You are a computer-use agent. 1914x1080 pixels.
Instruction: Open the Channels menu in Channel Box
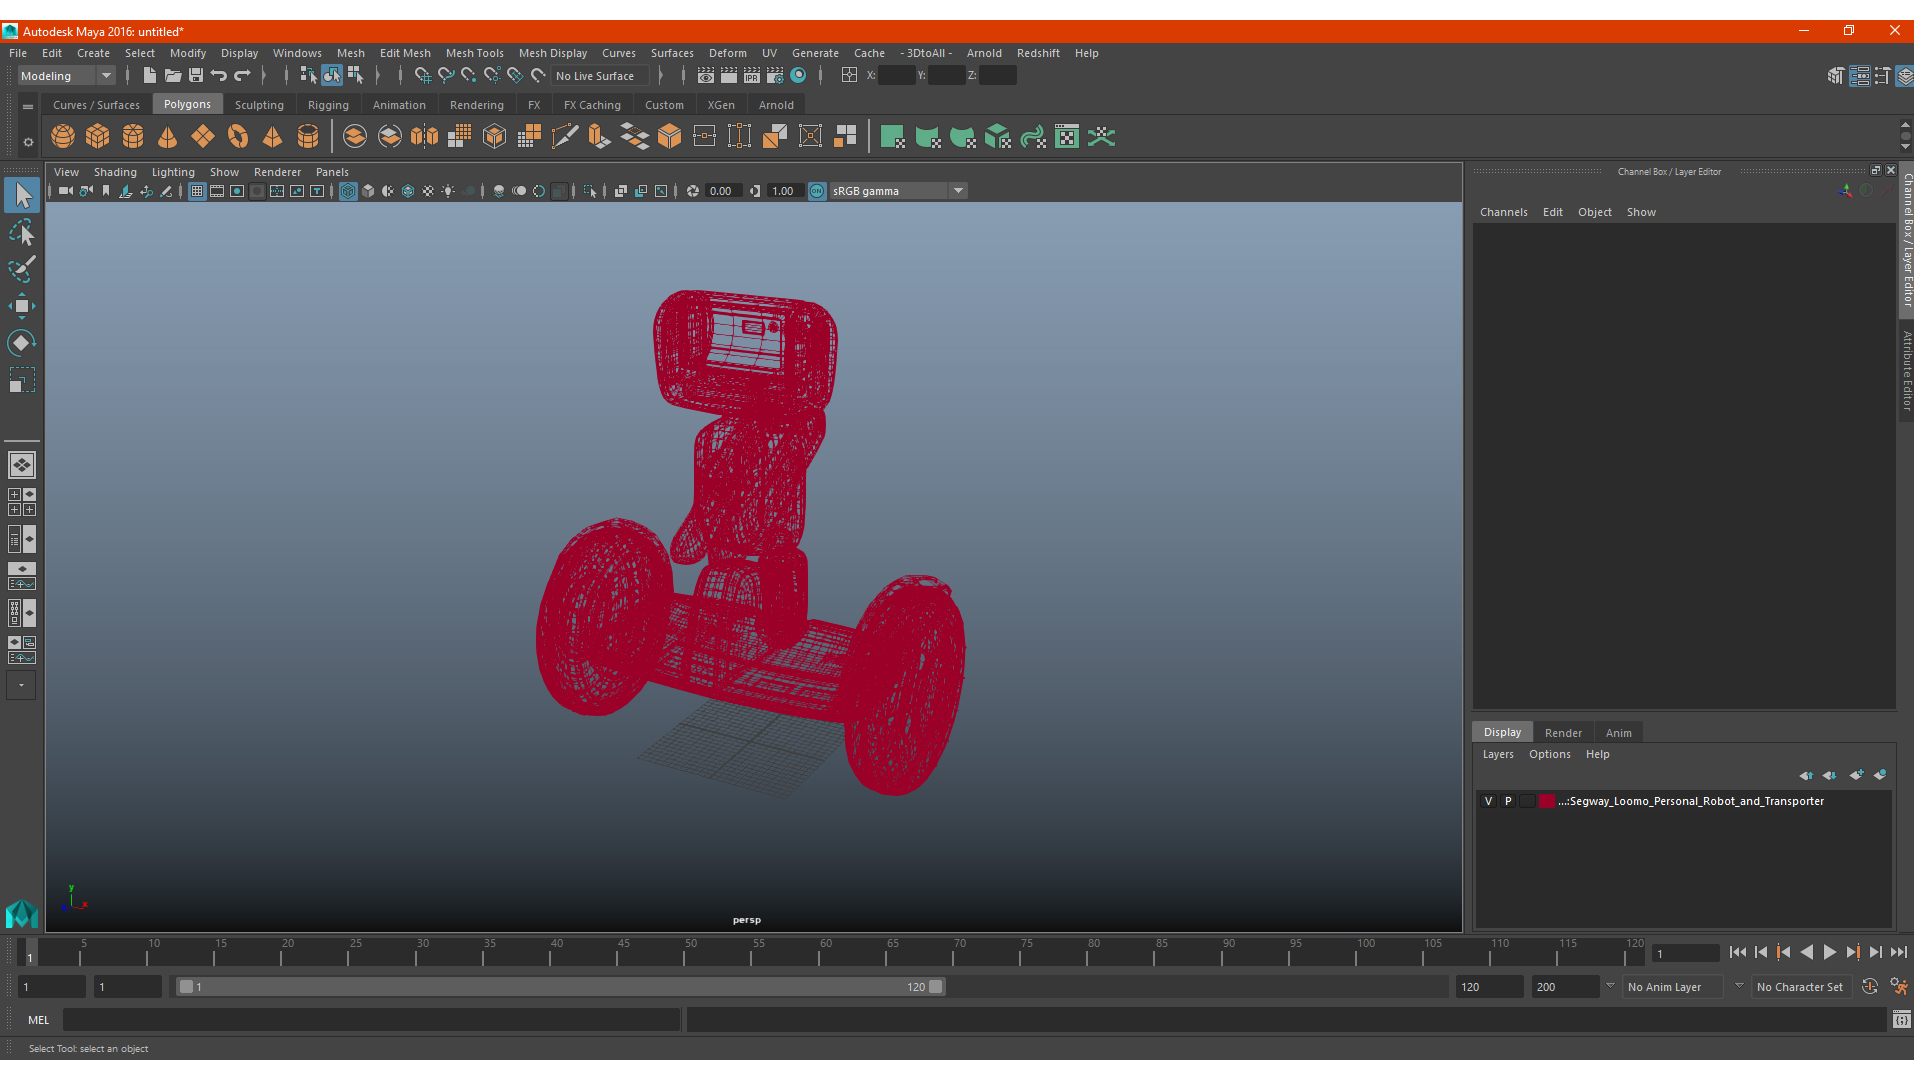pyautogui.click(x=1503, y=212)
